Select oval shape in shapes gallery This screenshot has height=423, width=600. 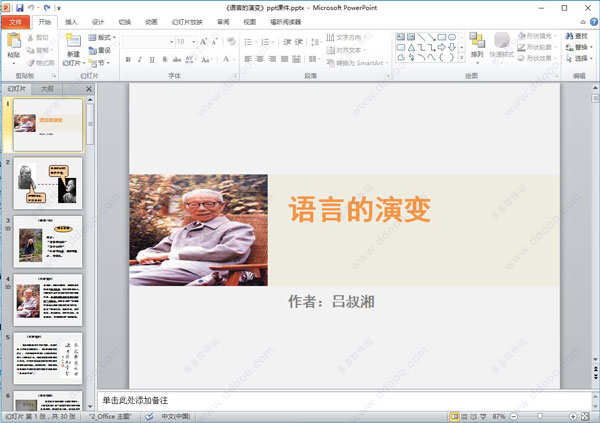[452, 37]
